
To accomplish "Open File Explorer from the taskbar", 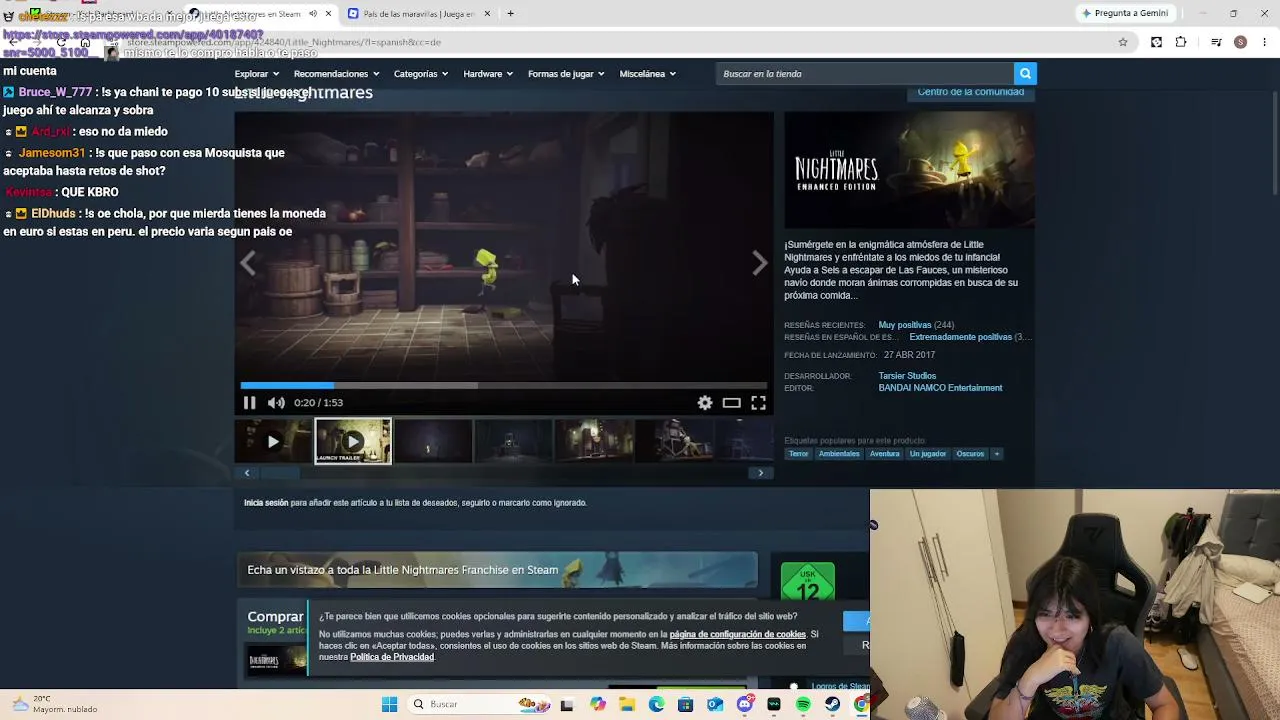I will [x=627, y=705].
